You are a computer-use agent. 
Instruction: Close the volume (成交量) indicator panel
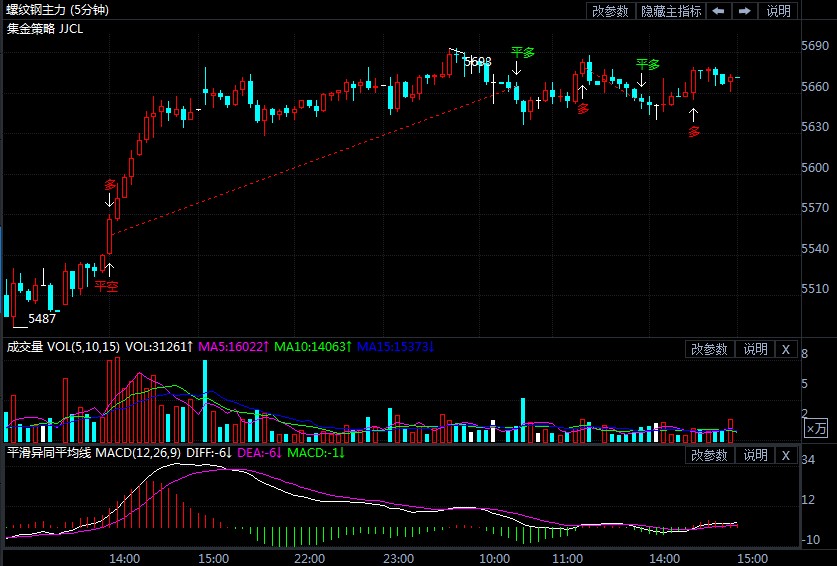[x=785, y=349]
